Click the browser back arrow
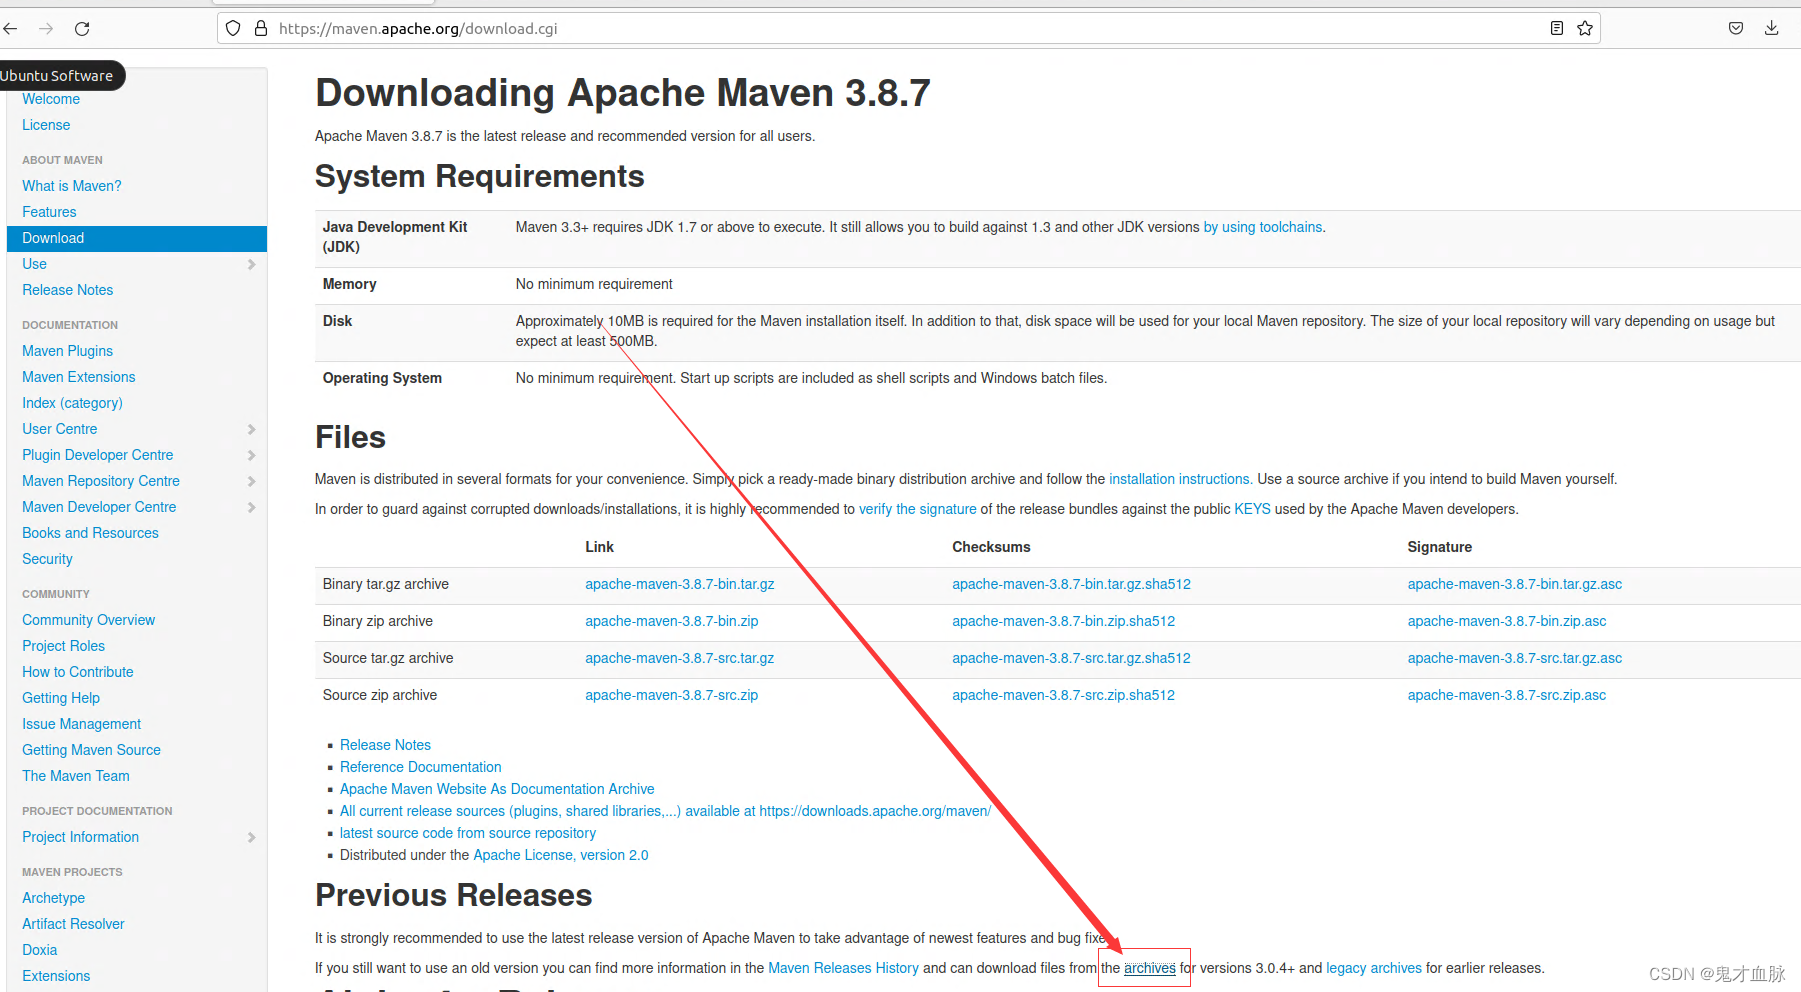The image size is (1801, 992). coord(10,28)
